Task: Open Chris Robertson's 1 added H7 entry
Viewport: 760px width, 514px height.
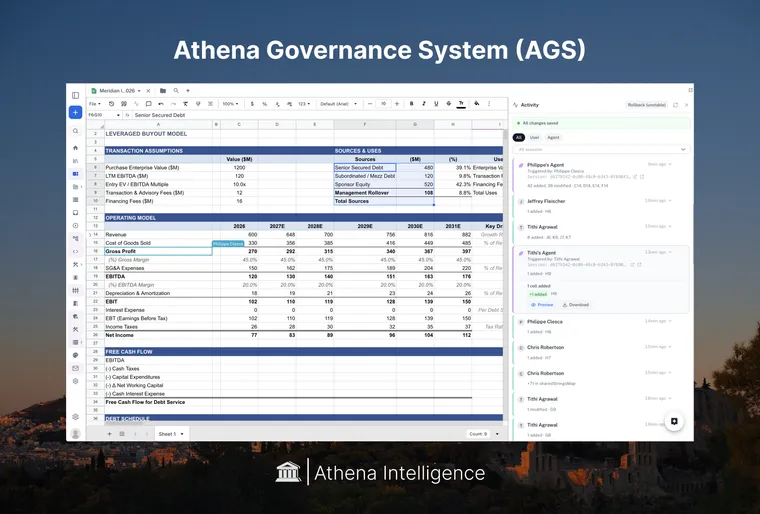Action: [601, 353]
